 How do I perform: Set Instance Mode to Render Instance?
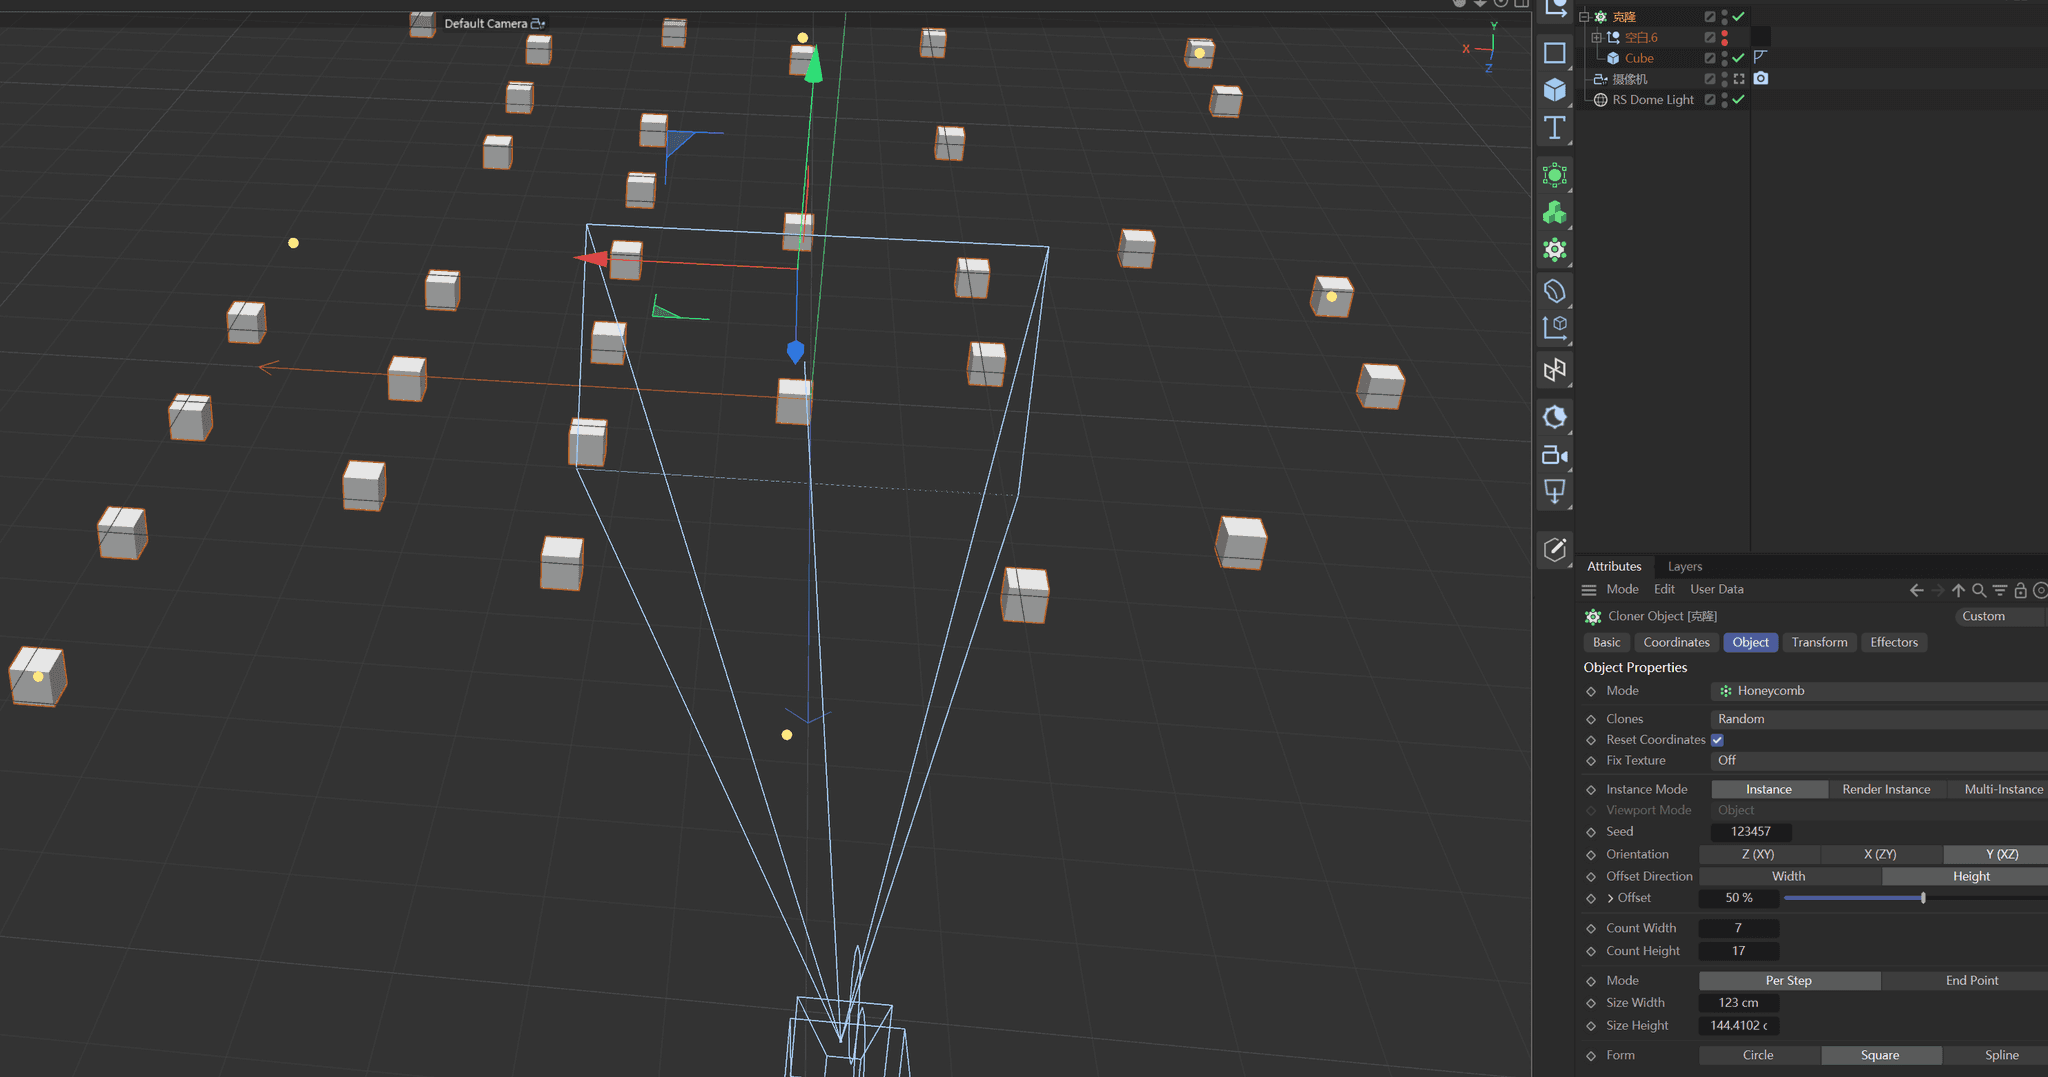1886,789
